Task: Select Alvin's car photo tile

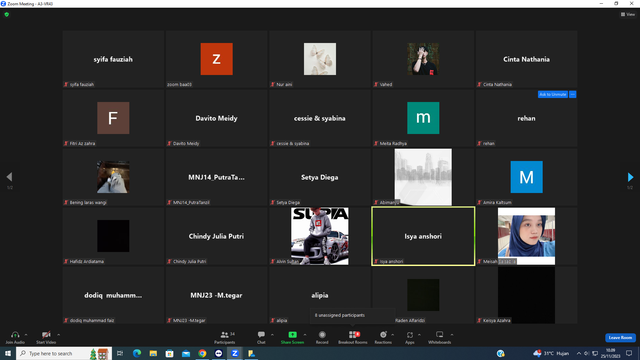Action: click(x=320, y=236)
